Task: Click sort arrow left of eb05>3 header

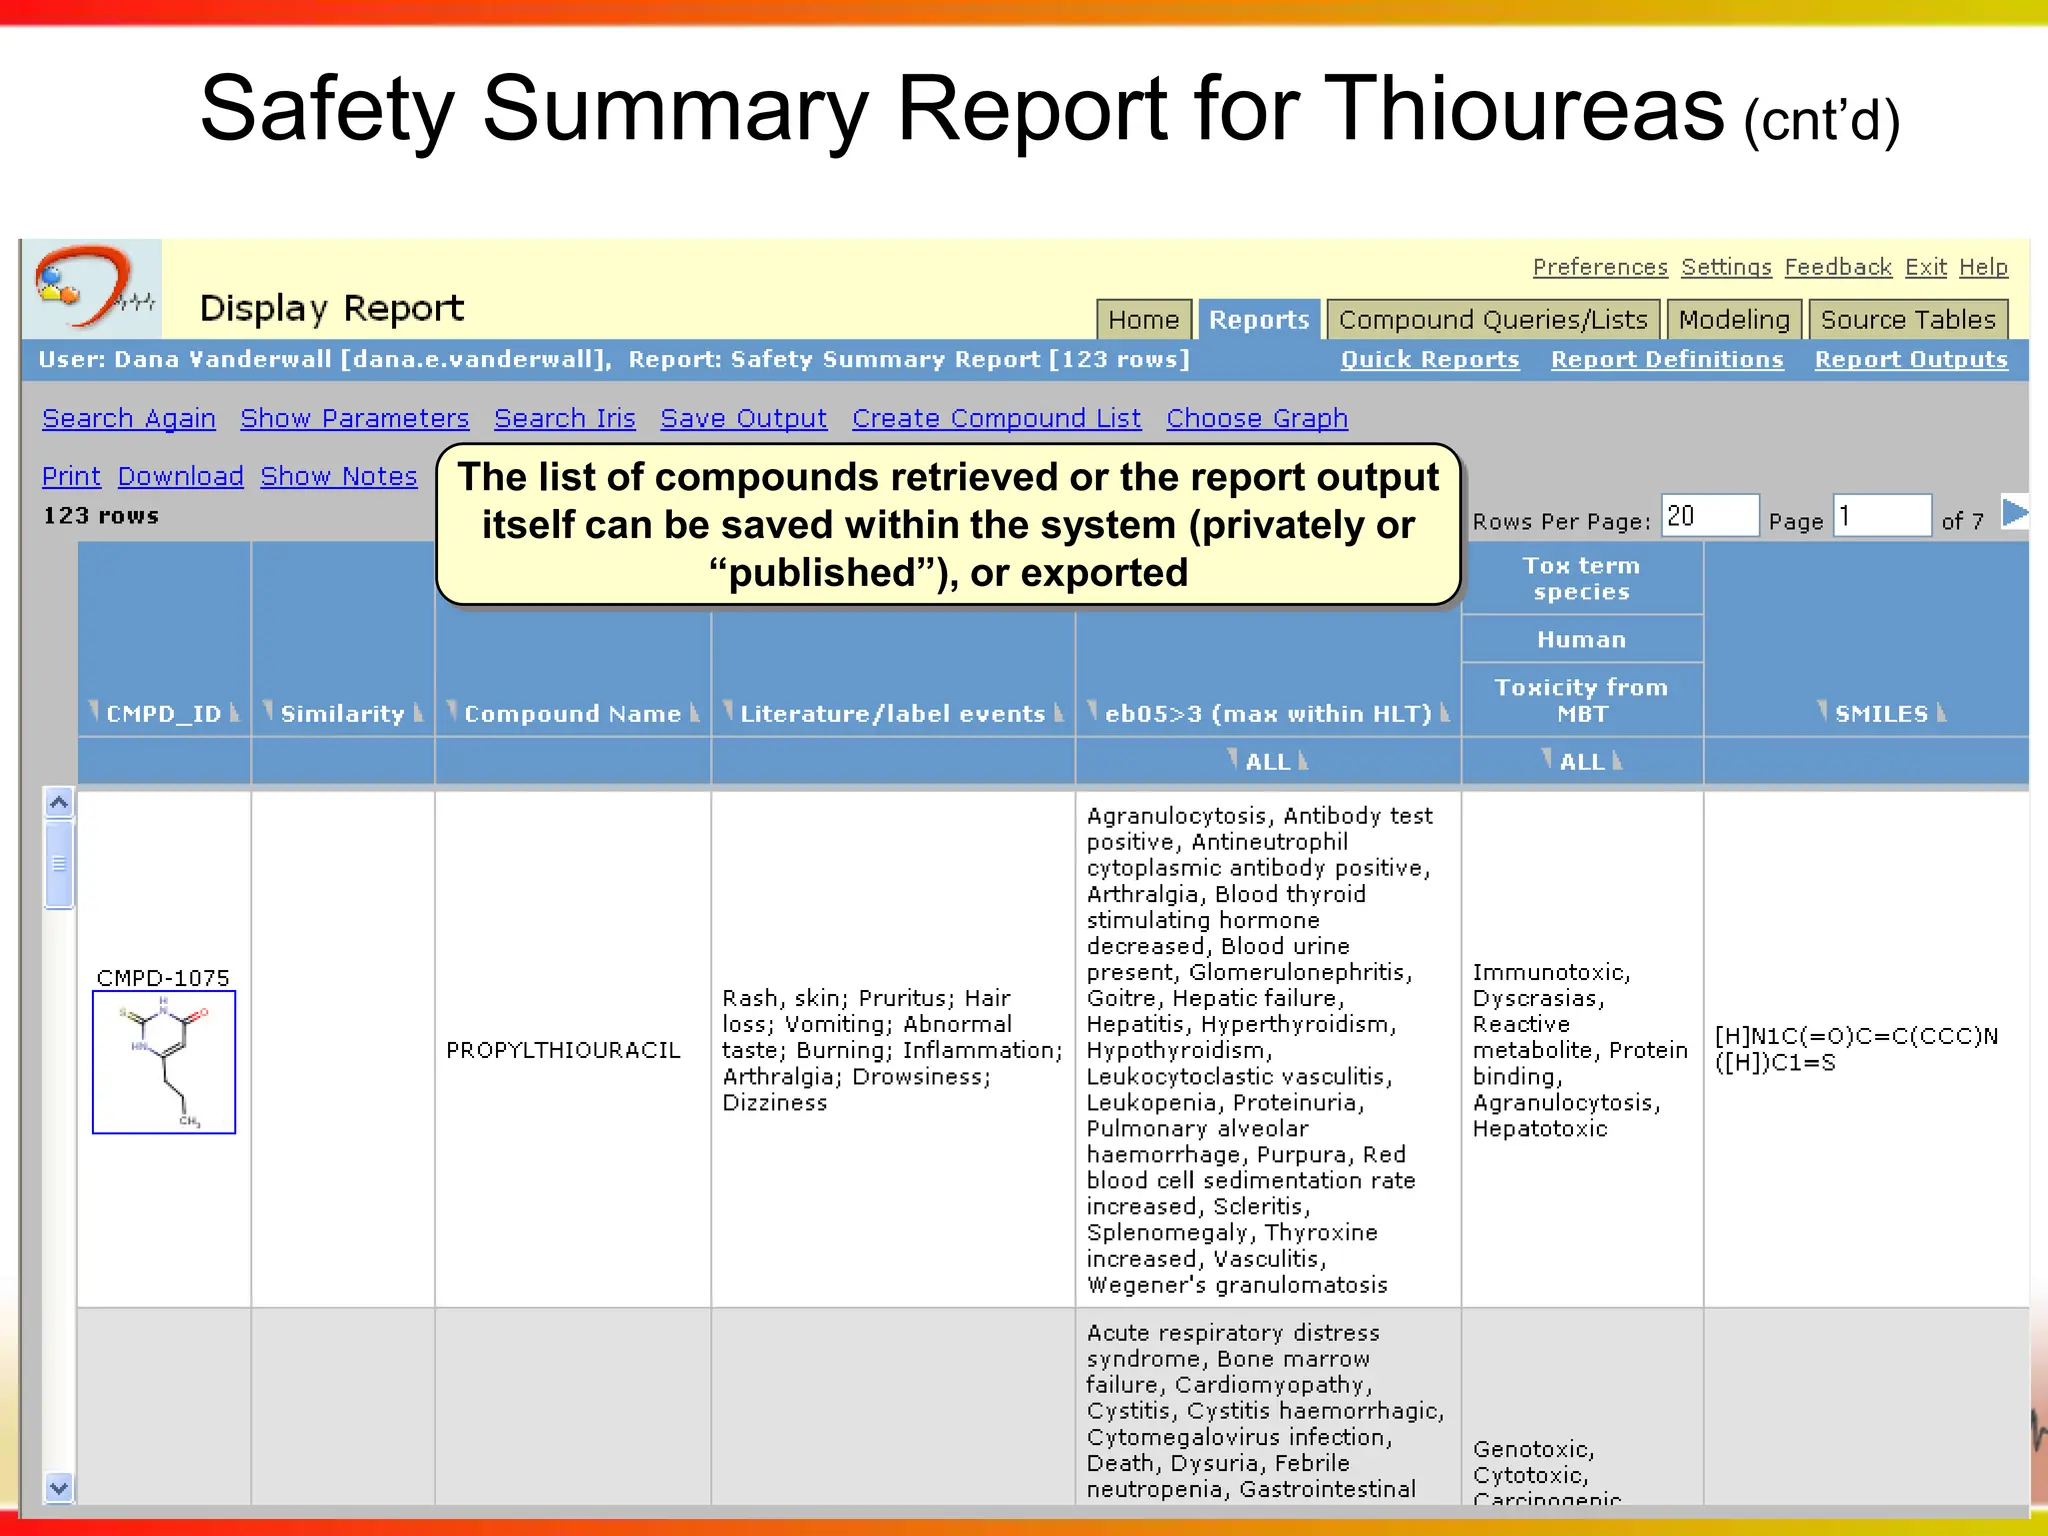Action: click(x=1093, y=712)
